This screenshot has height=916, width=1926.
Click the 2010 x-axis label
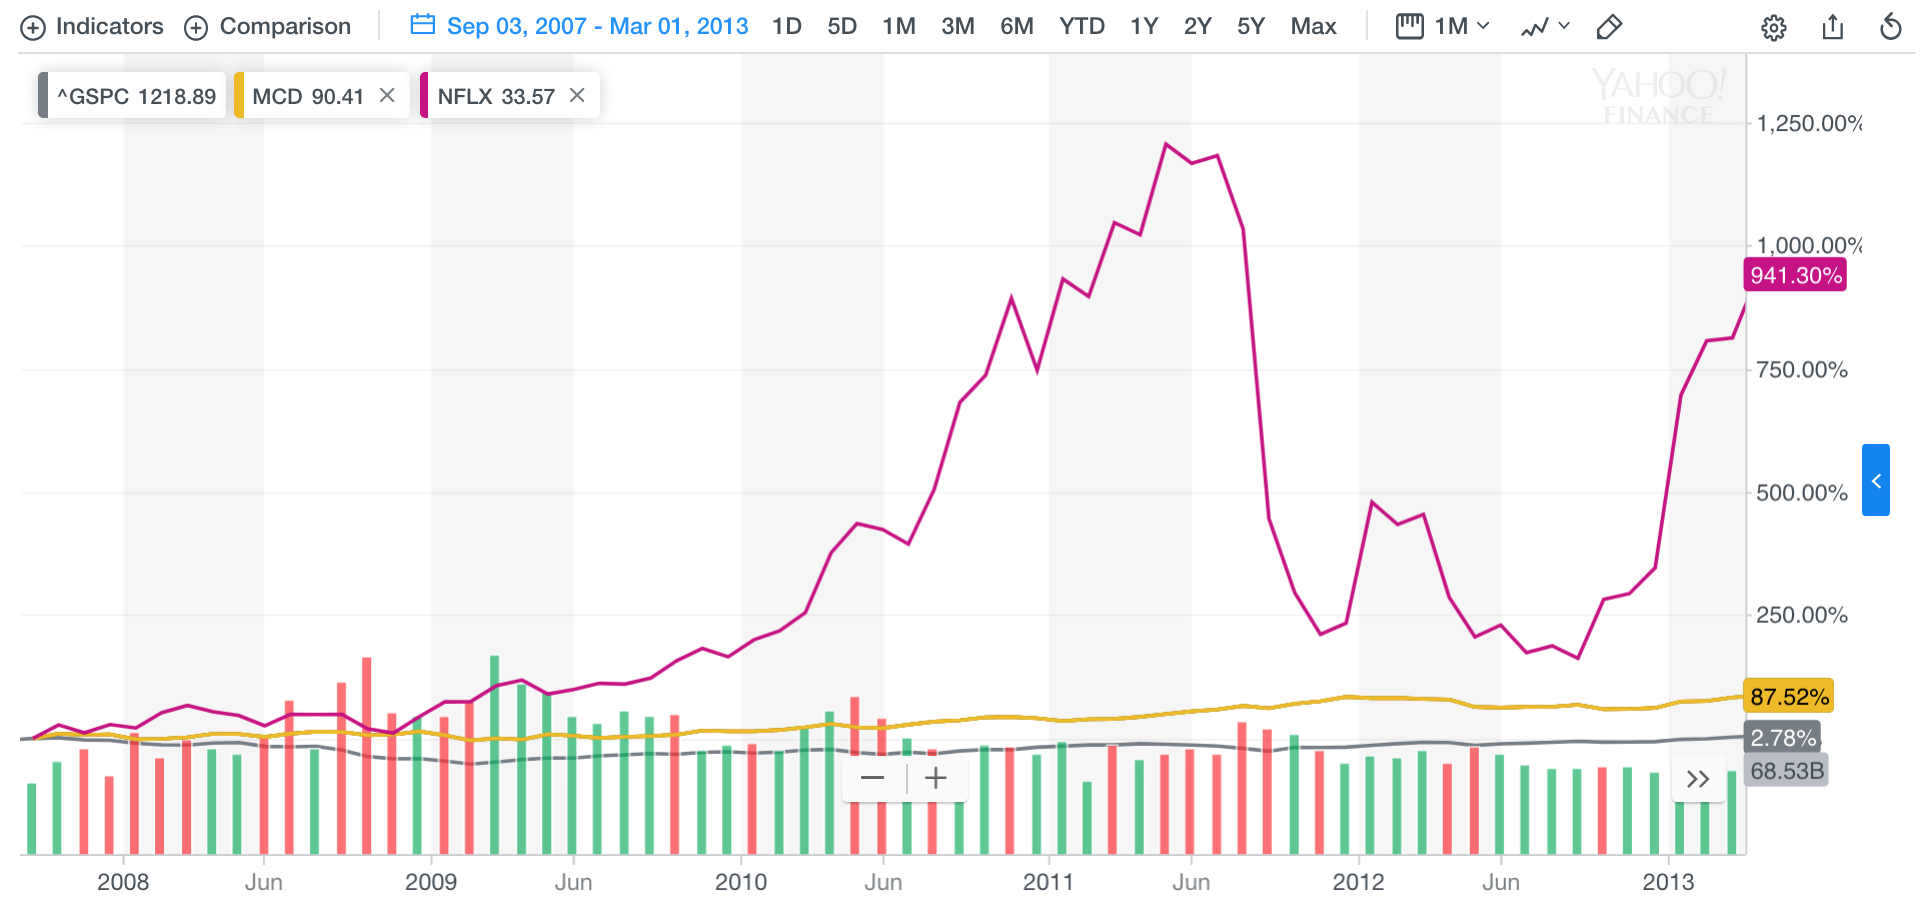(741, 882)
